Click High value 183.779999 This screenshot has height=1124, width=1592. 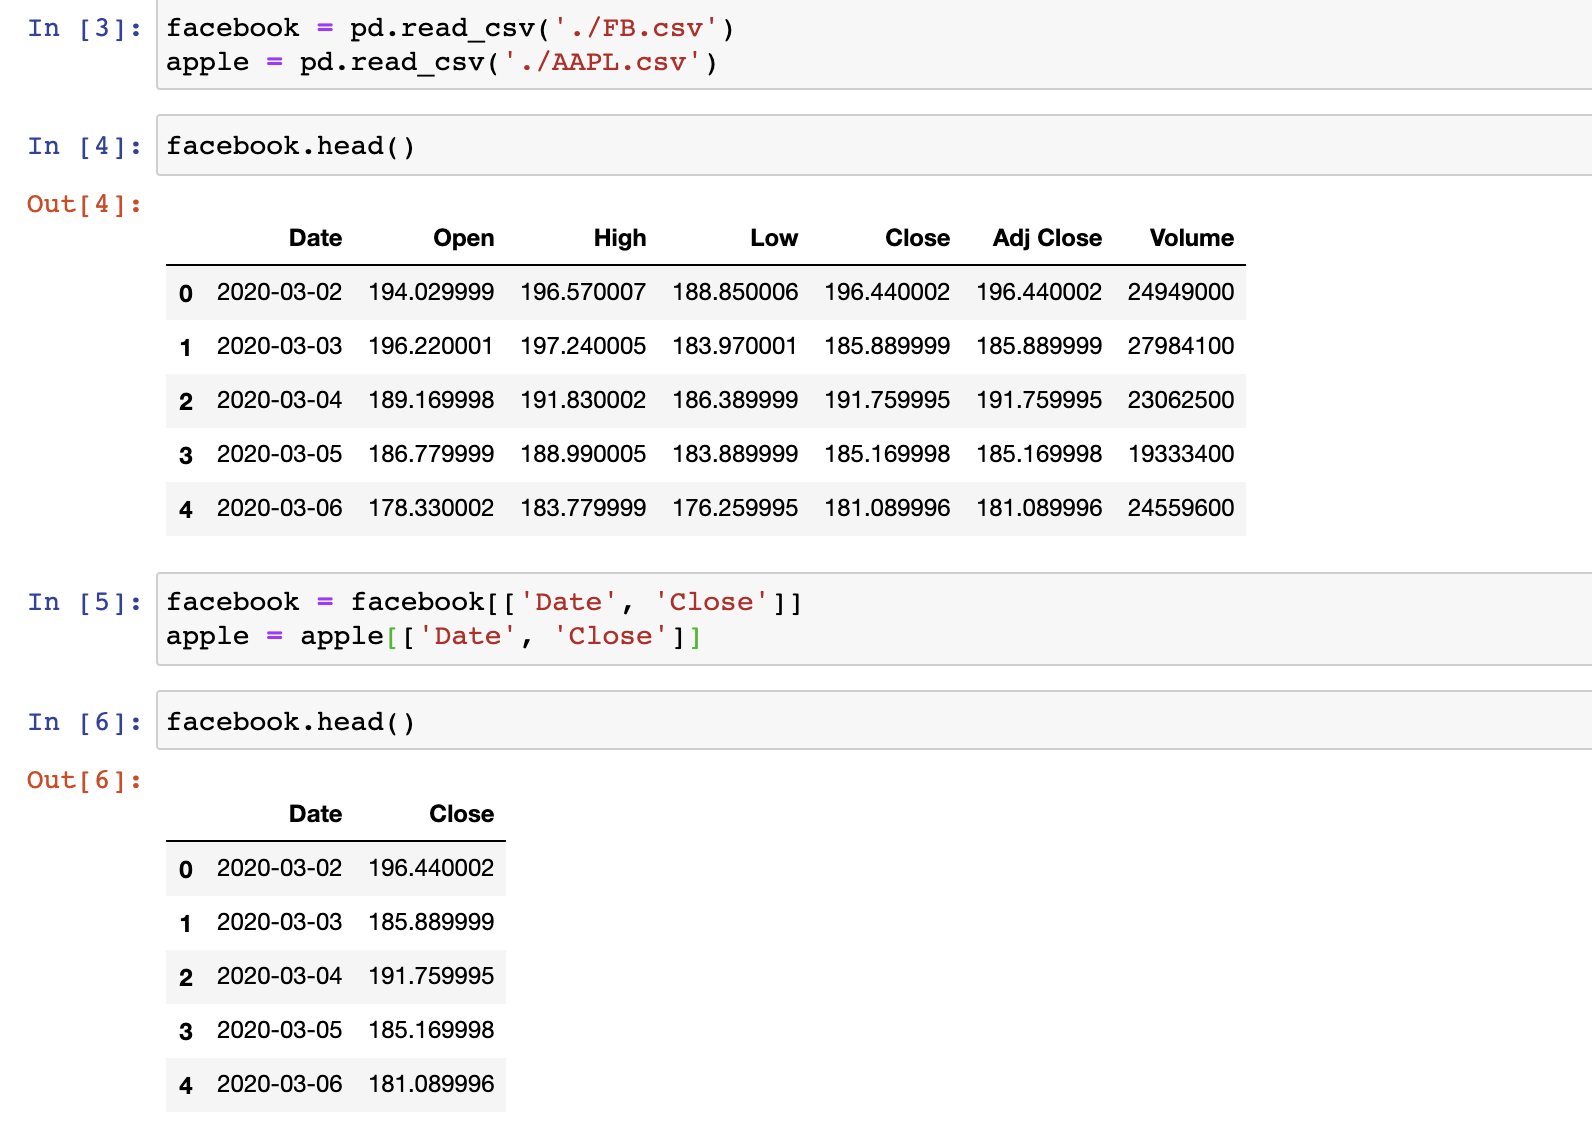pos(583,508)
